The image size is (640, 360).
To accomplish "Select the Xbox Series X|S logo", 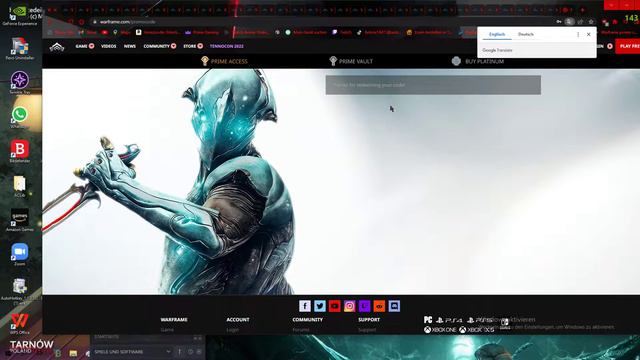I will (476, 330).
